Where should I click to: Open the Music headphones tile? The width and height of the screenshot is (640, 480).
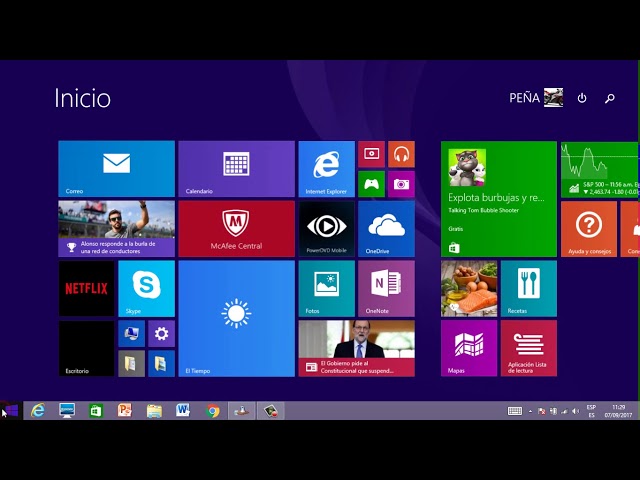point(401,154)
